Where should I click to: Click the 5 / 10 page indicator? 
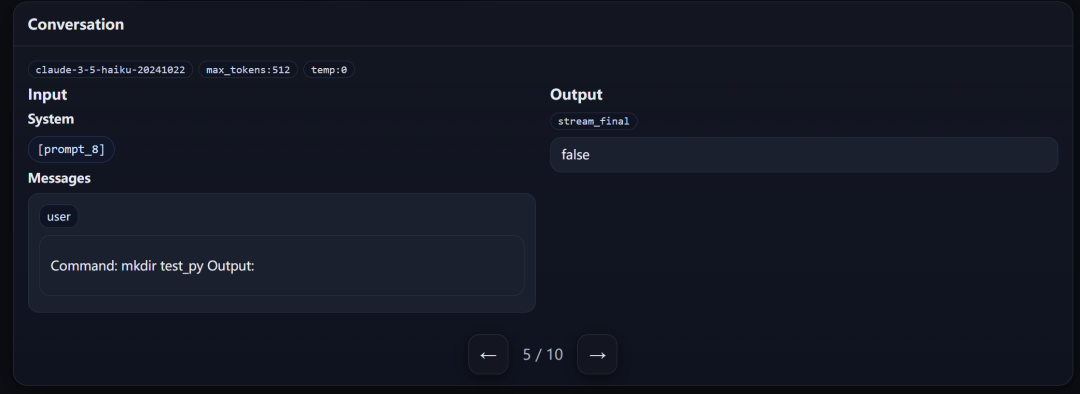coord(543,355)
